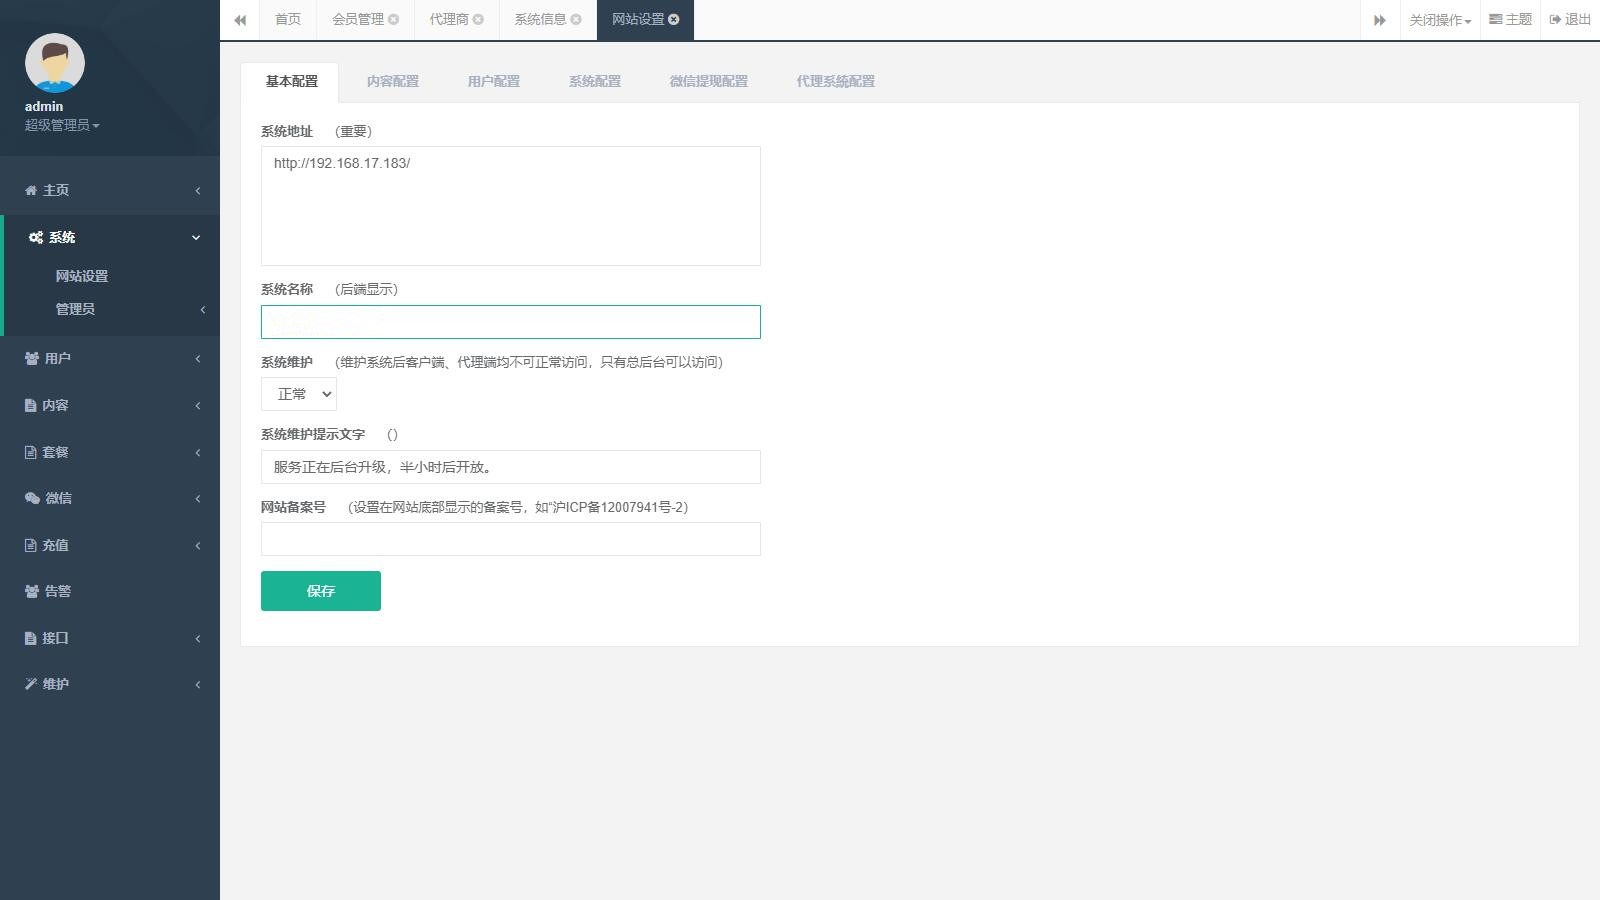Close the 系统信息 tab

[x=576, y=19]
